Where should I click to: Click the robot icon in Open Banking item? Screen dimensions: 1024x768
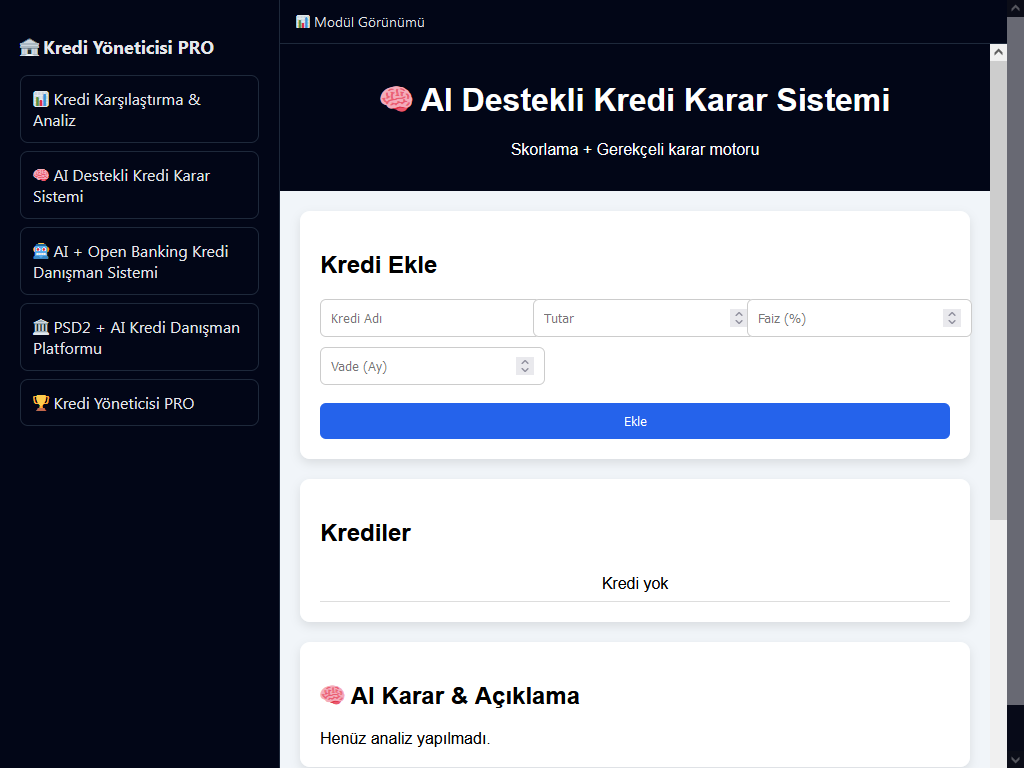(x=41, y=252)
